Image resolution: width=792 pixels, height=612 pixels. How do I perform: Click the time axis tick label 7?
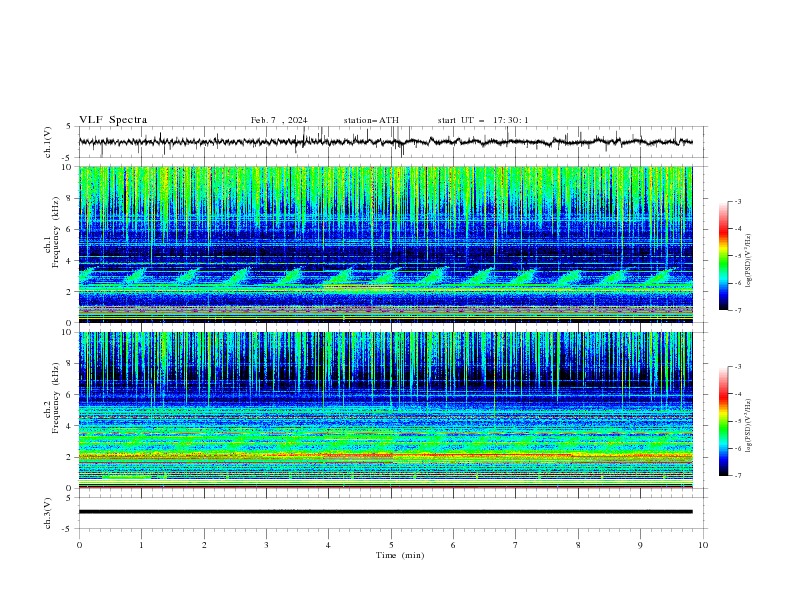coord(516,545)
